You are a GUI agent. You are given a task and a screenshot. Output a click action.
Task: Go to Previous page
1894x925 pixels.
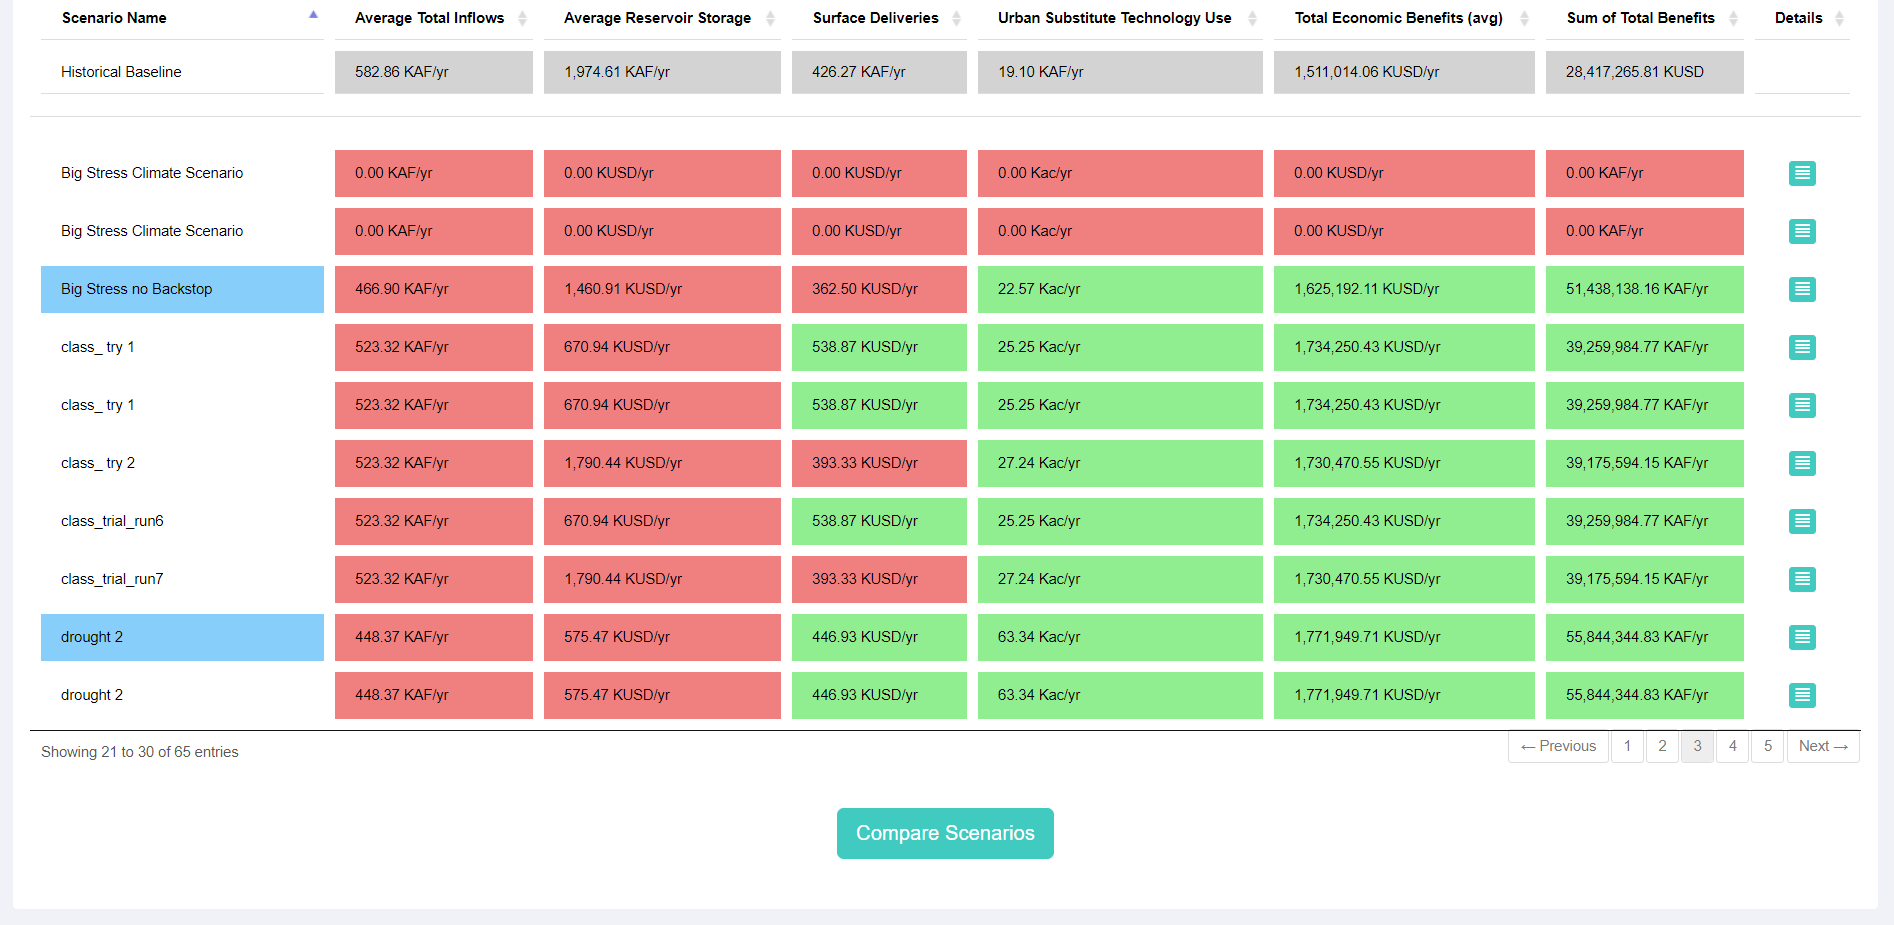[x=1558, y=746]
